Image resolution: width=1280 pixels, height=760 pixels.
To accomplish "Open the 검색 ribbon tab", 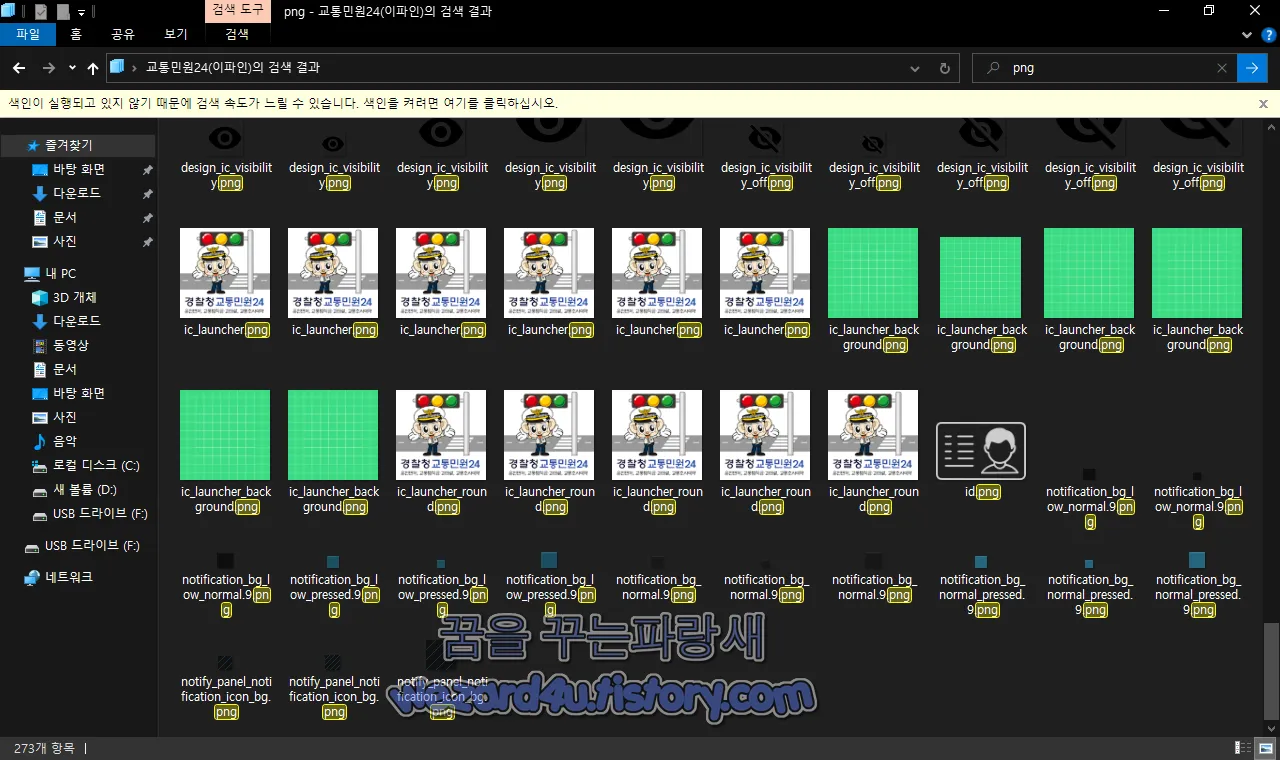I will click(x=237, y=34).
